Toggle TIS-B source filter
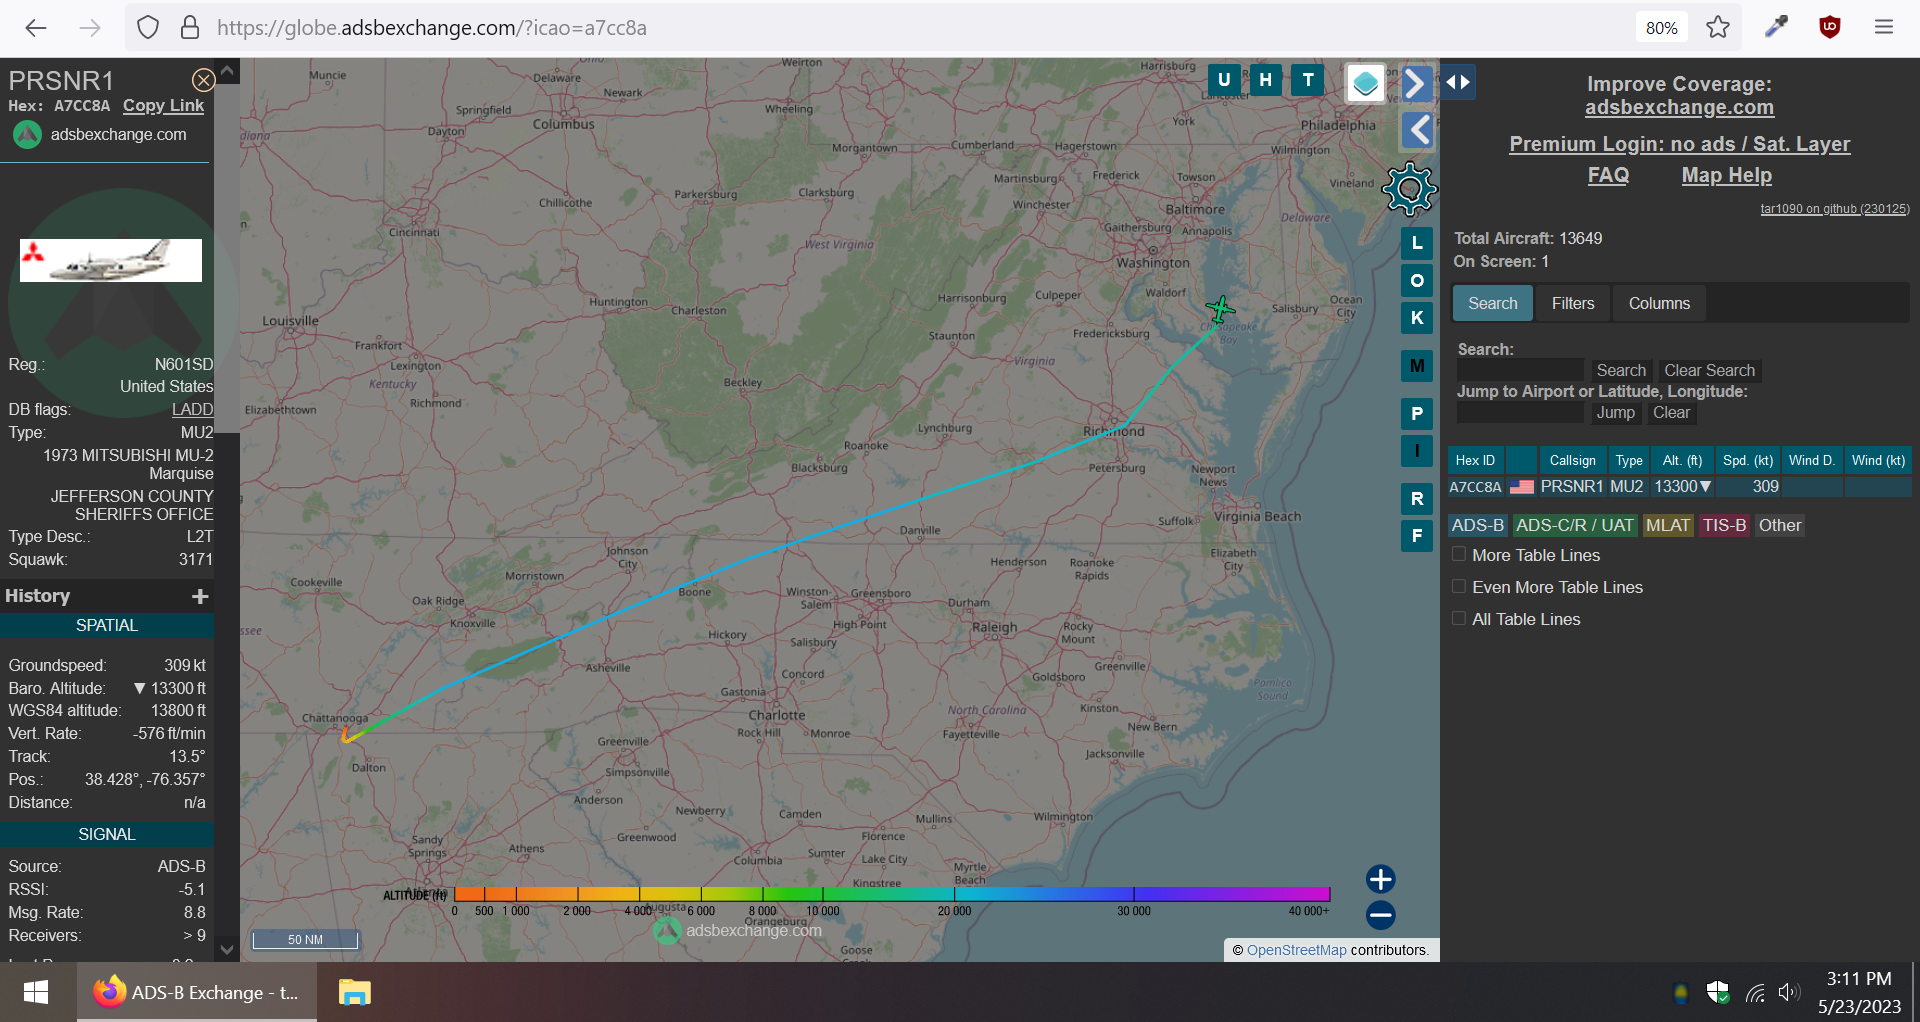Viewport: 1920px width, 1022px height. point(1725,526)
